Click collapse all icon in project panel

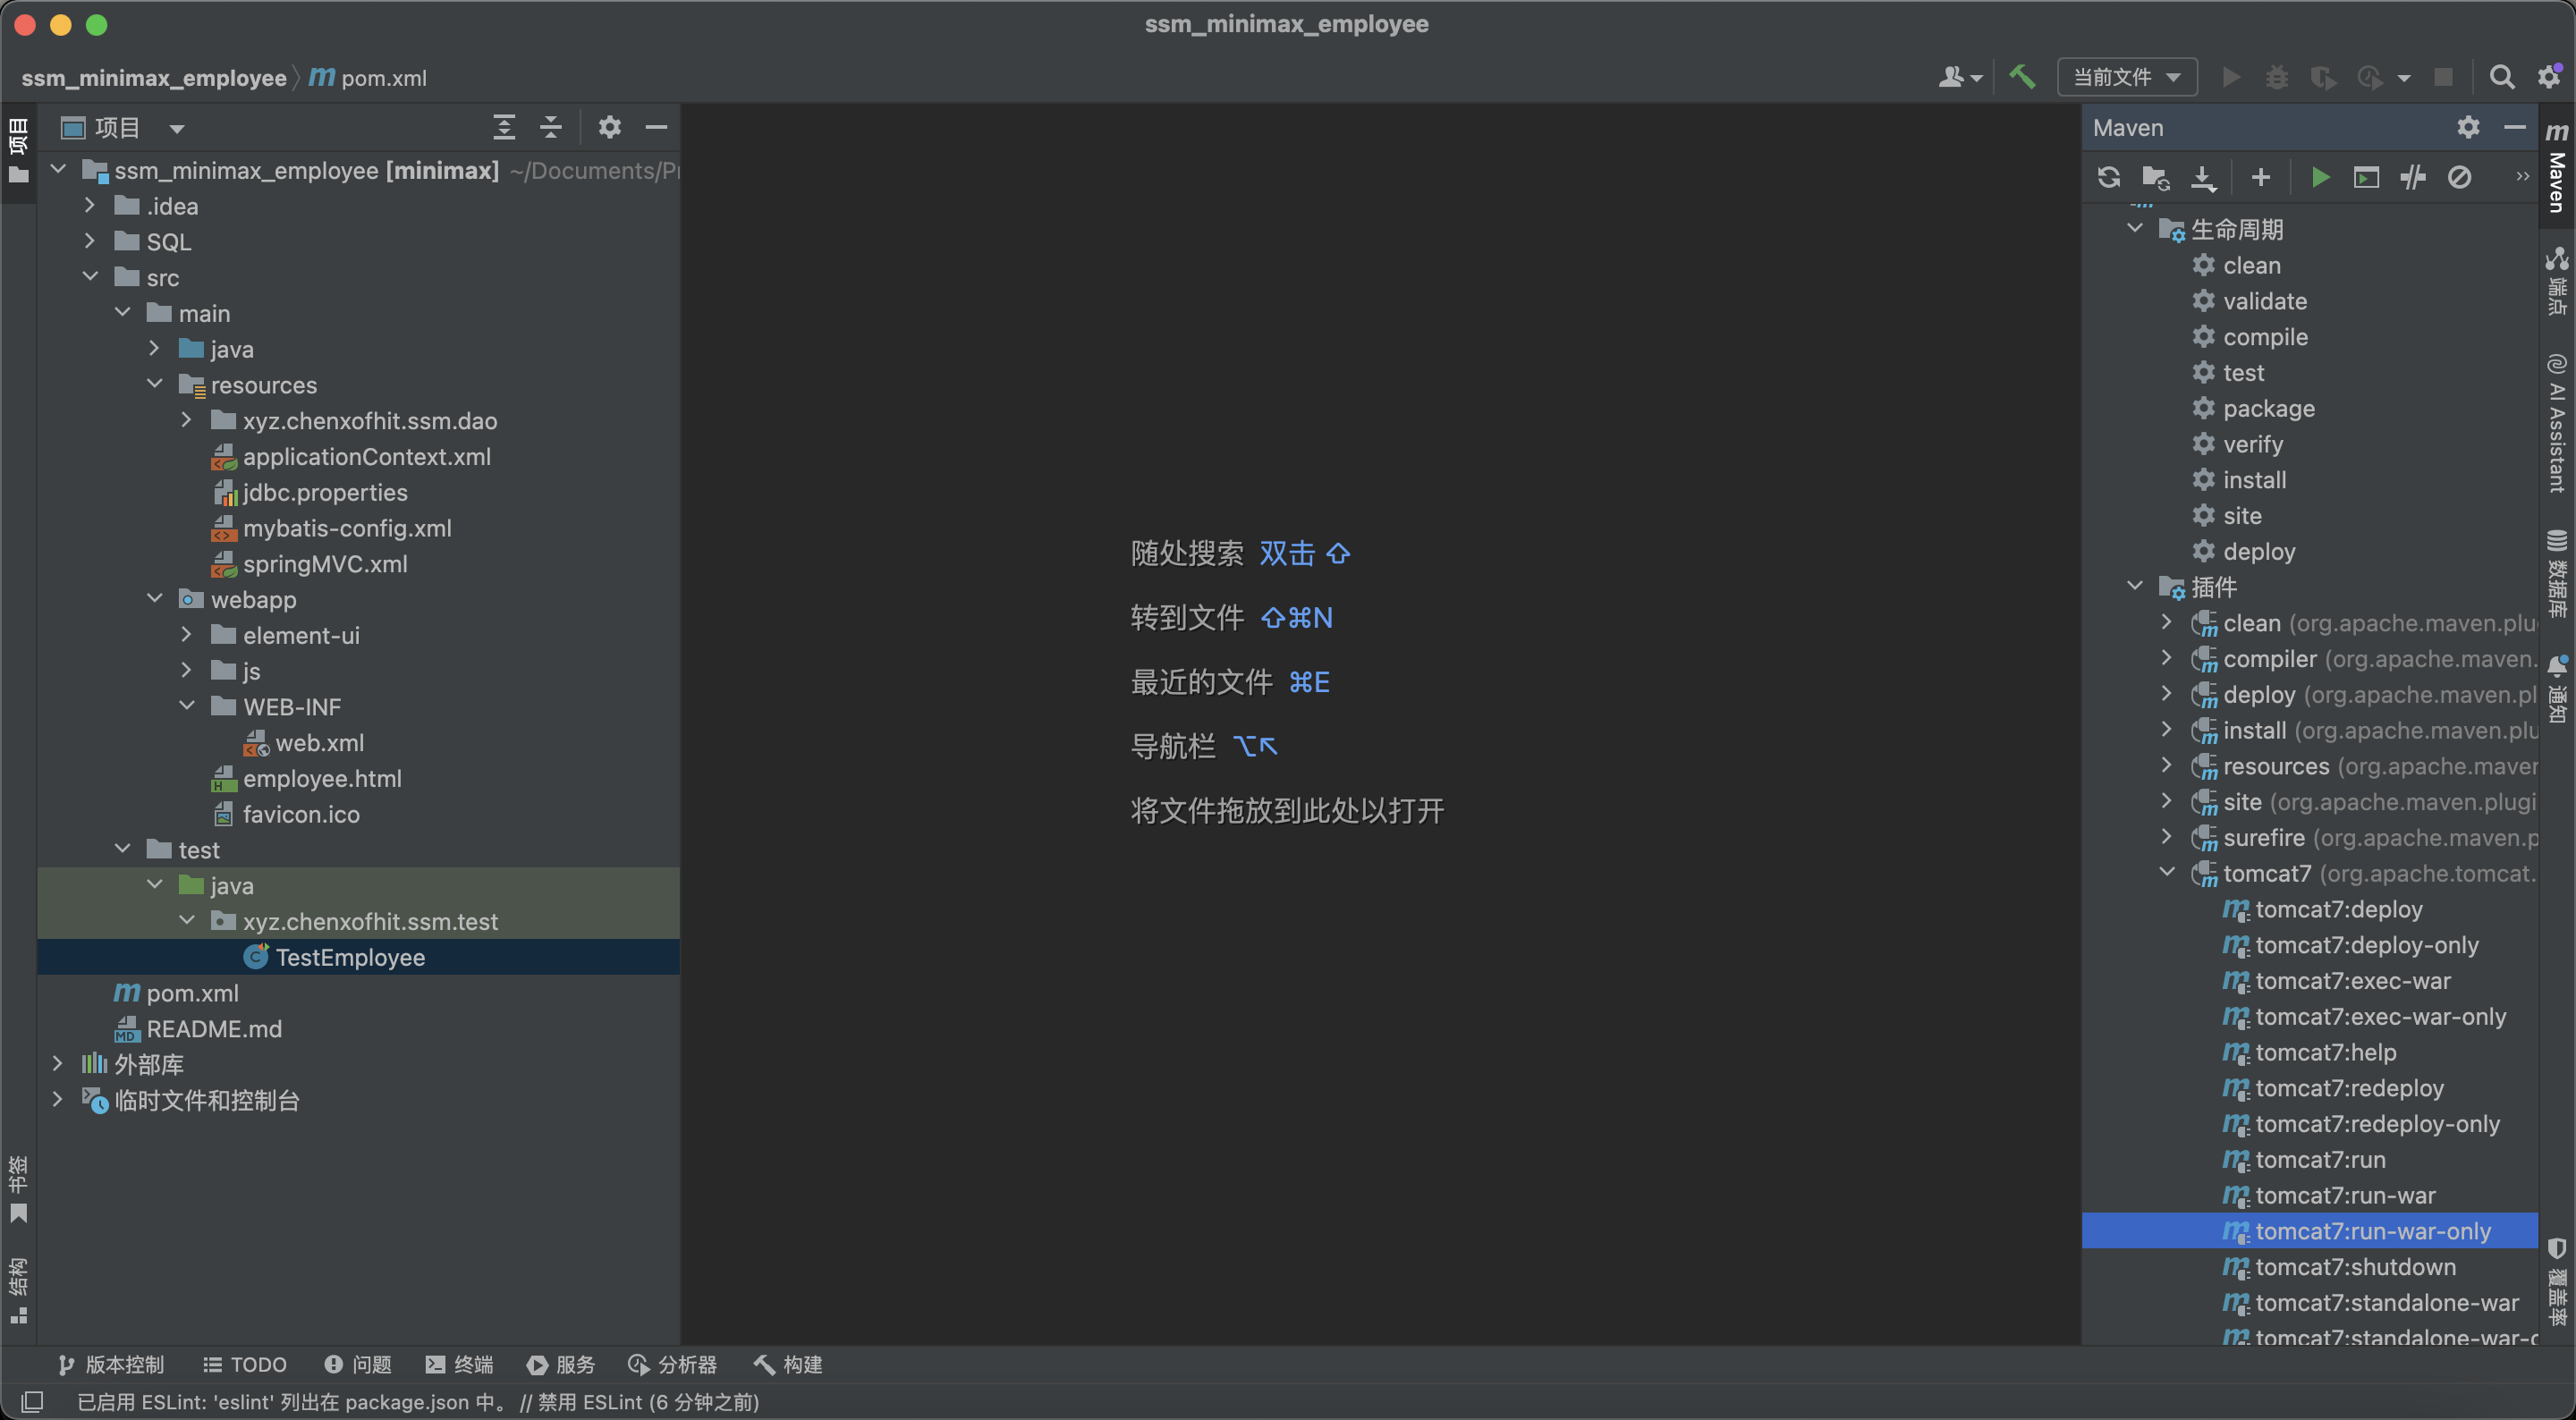point(551,127)
